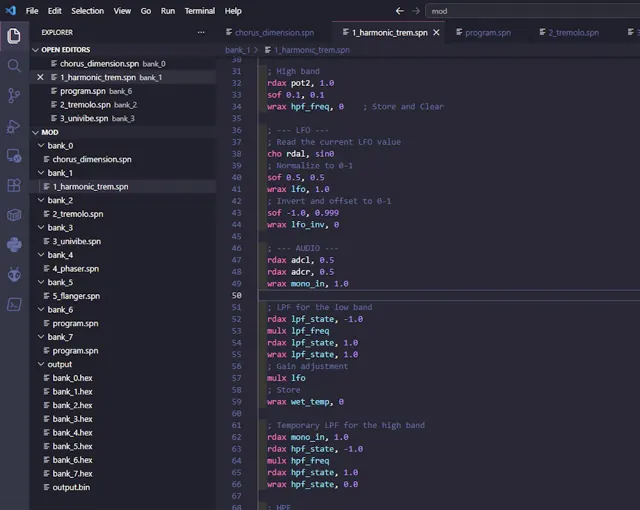This screenshot has width=640, height=510.
Task: Close the 1_harmonic_trem.spn tab
Action: tap(436, 33)
